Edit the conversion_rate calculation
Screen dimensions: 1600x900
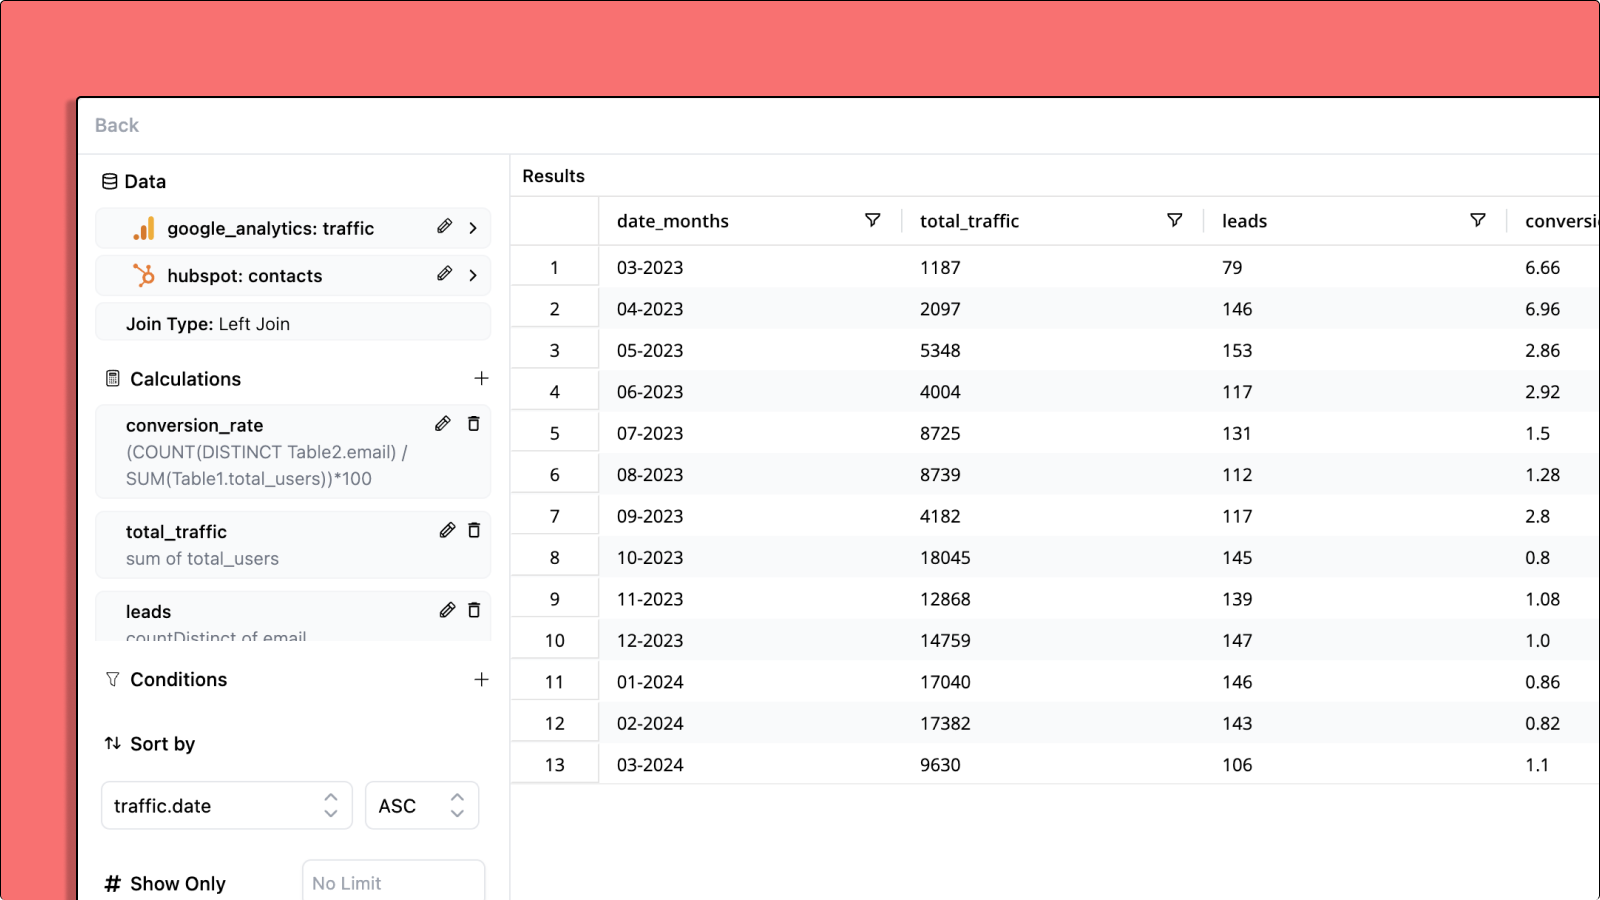[443, 424]
